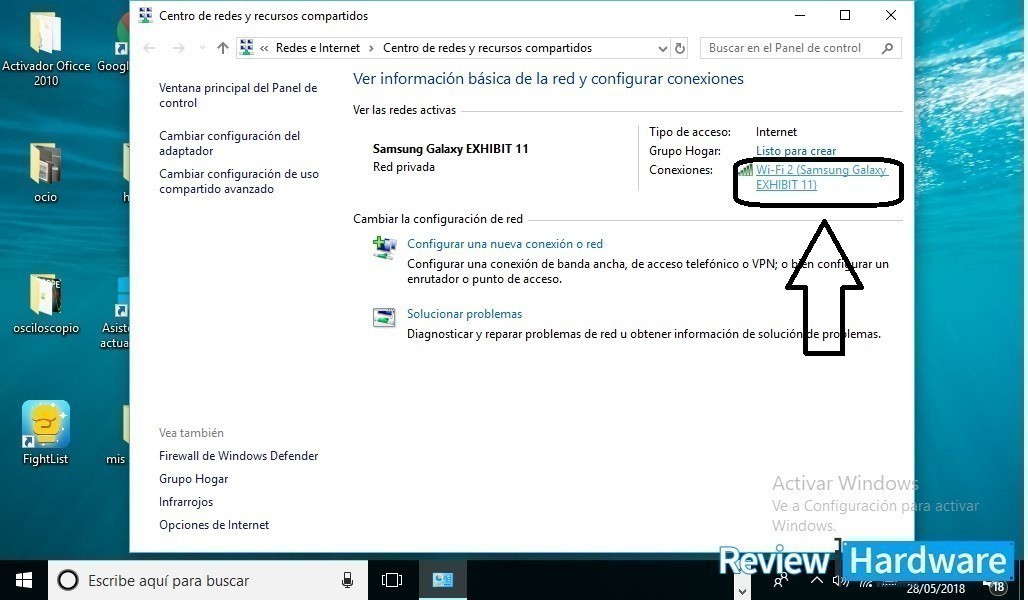Open 'Ventana principal del Panel de control'

tap(238, 95)
